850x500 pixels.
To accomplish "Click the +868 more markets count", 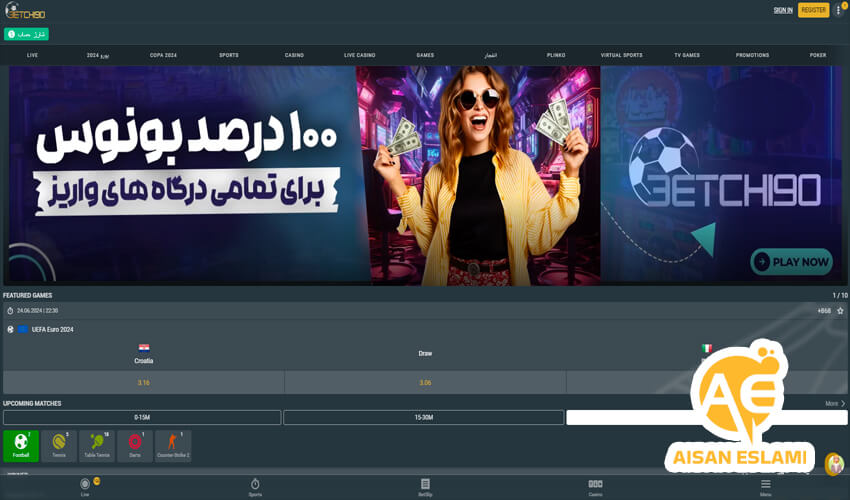I will (823, 311).
